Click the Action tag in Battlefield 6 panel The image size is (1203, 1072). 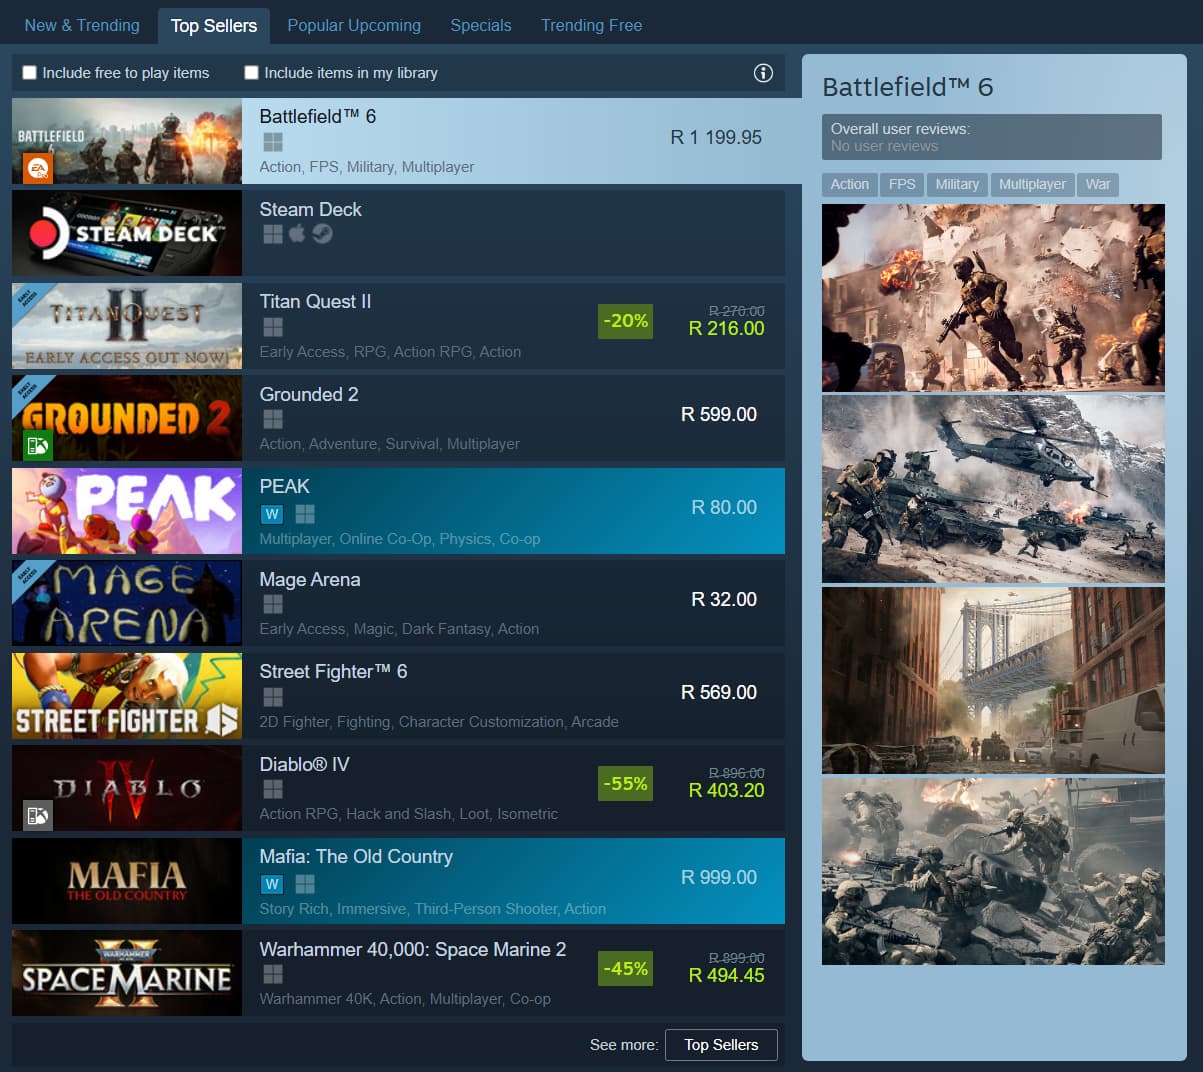click(x=850, y=185)
